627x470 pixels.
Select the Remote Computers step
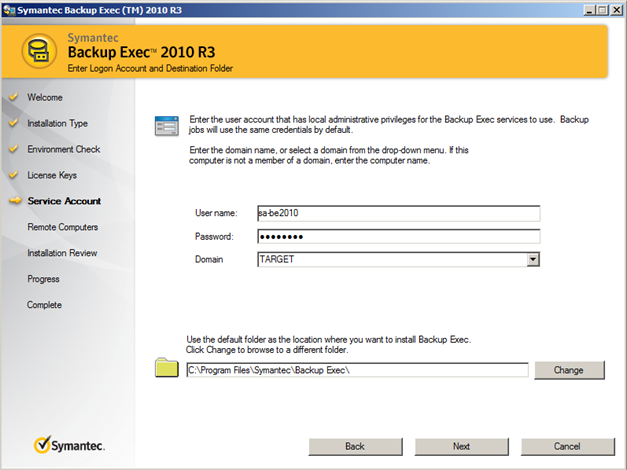click(x=62, y=227)
